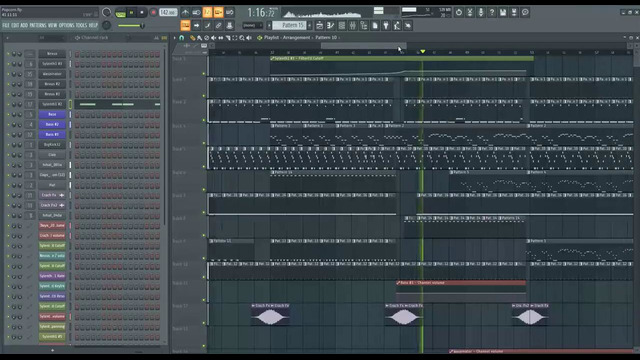
Task: Toggle song/pattern mode switch
Action: (x=120, y=13)
